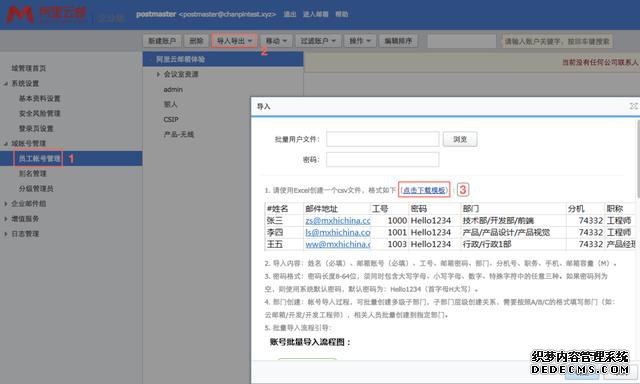Click Hello1234 in the 张三 row
This screenshot has width=640, height=384.
click(431, 220)
